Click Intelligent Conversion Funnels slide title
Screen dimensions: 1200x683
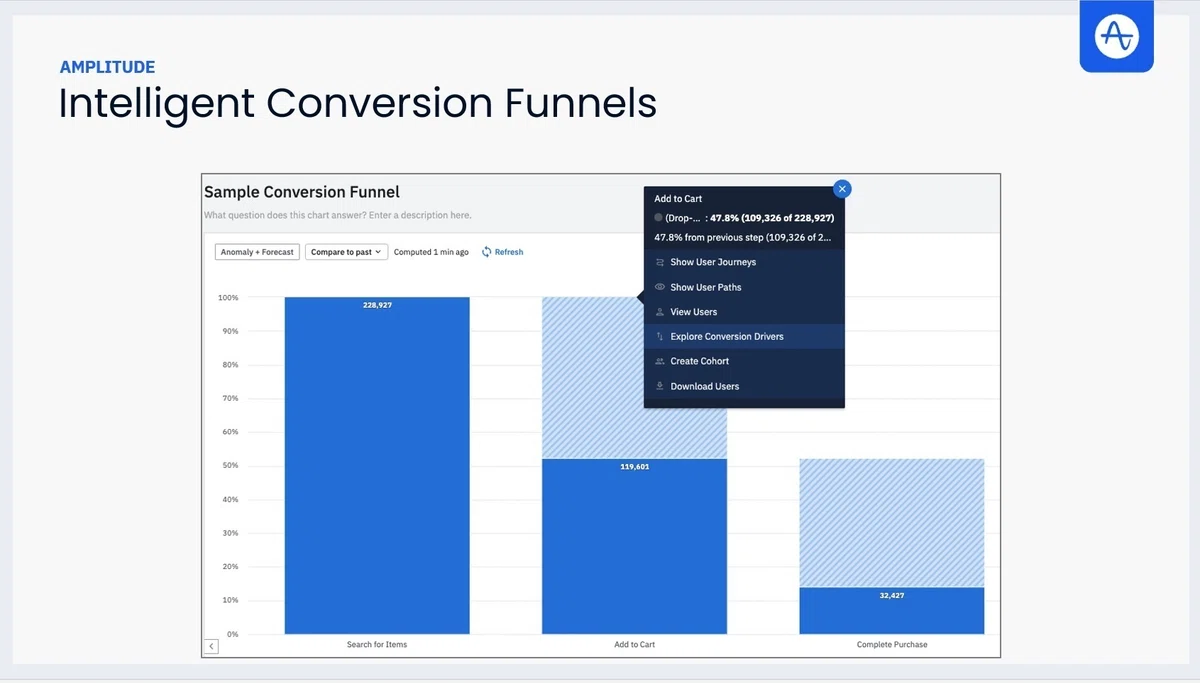357,104
